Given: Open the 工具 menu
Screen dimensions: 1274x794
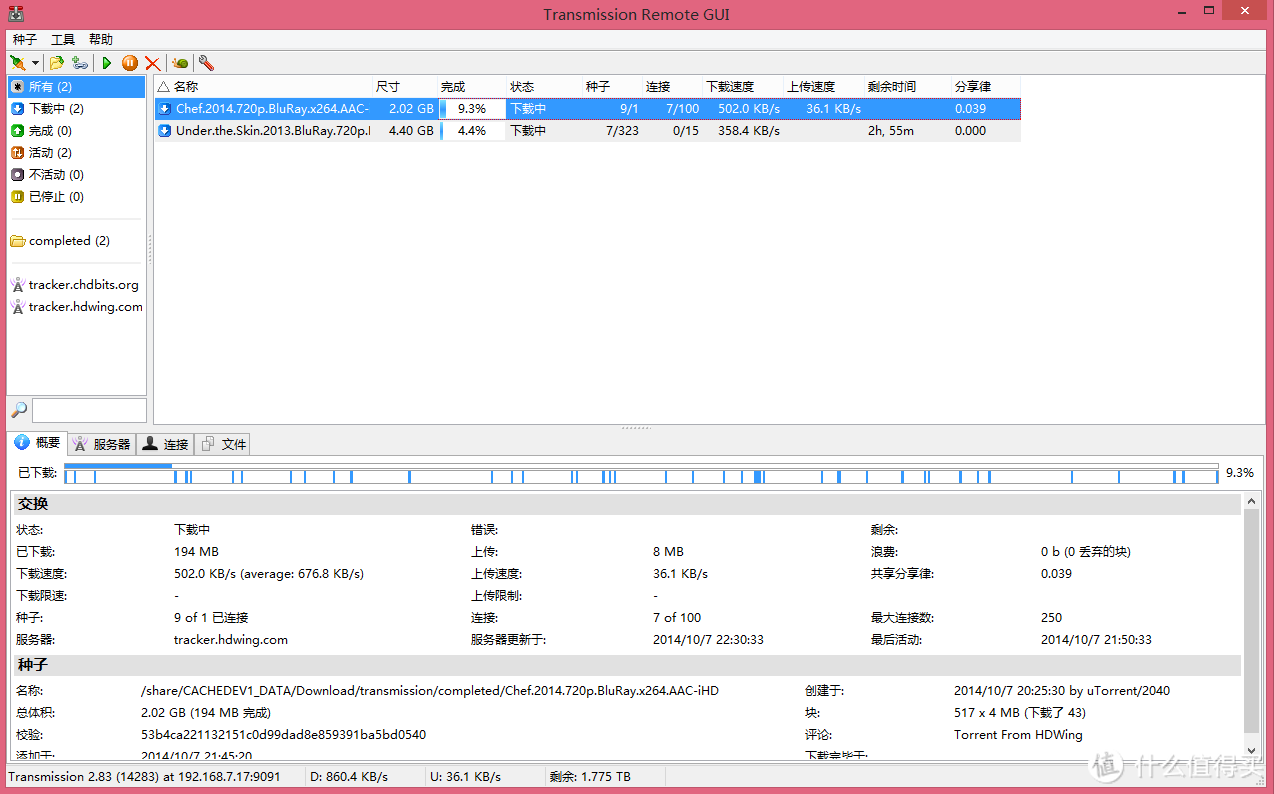Looking at the screenshot, I should [63, 40].
